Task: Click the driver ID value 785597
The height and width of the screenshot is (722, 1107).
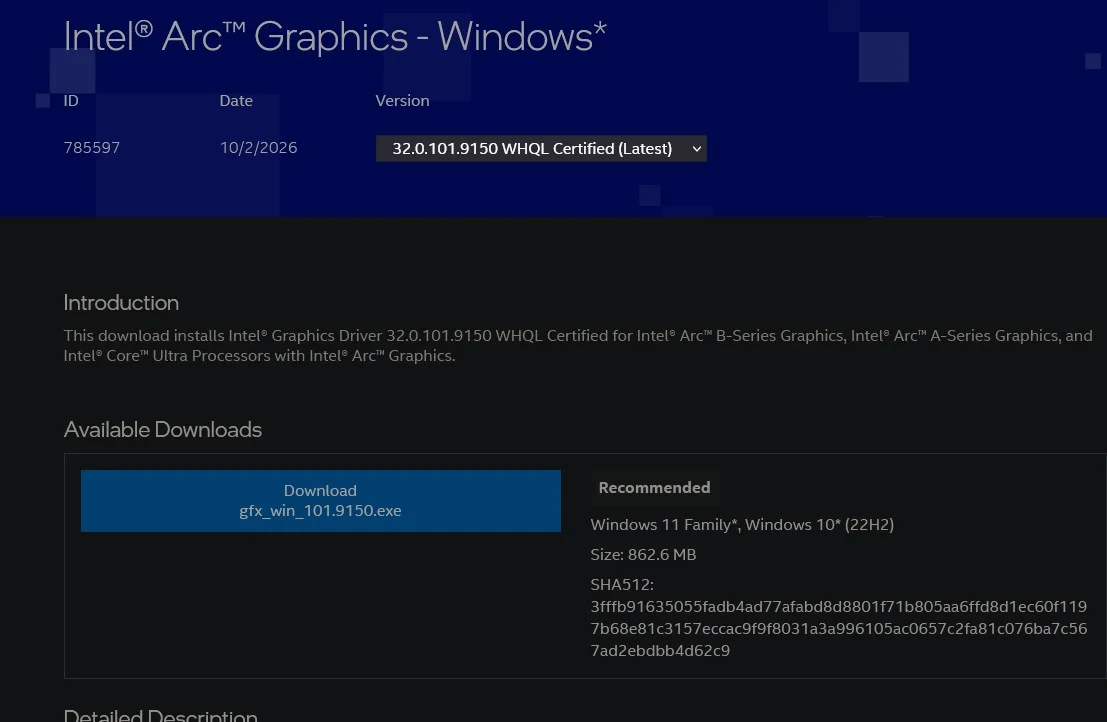Action: click(x=92, y=148)
